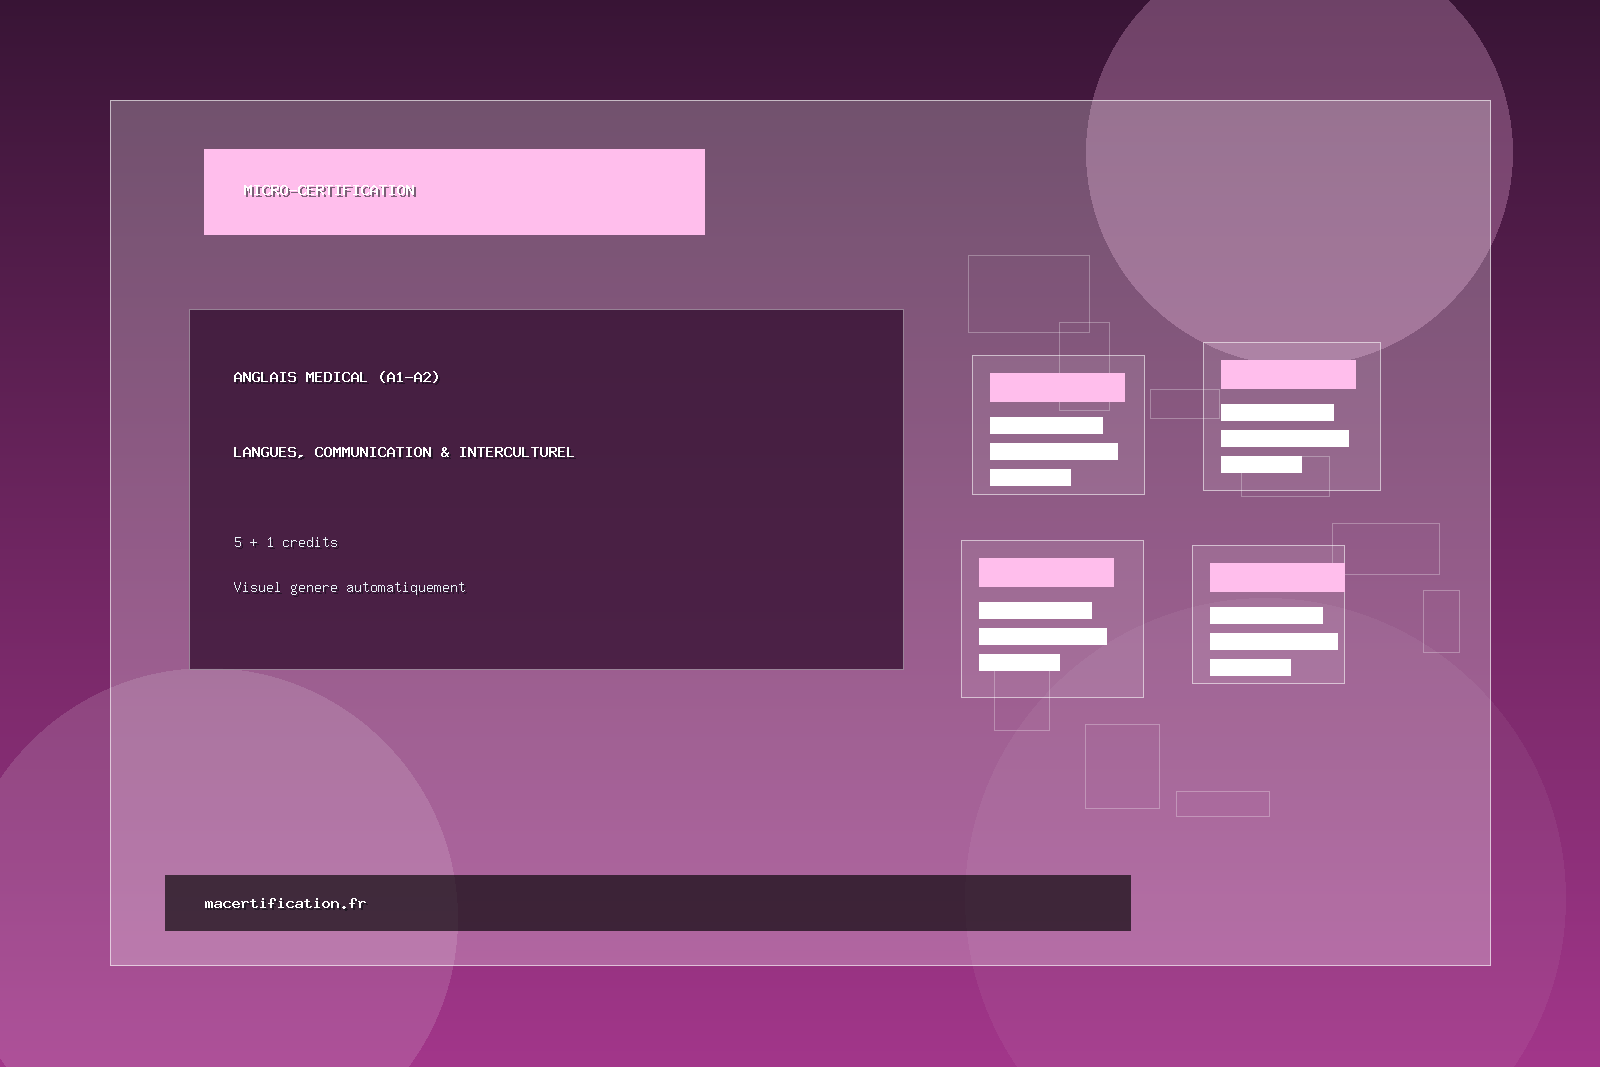This screenshot has height=1067, width=1600.
Task: Click the small wide outlined rectangle below the cards
Action: click(x=1222, y=804)
